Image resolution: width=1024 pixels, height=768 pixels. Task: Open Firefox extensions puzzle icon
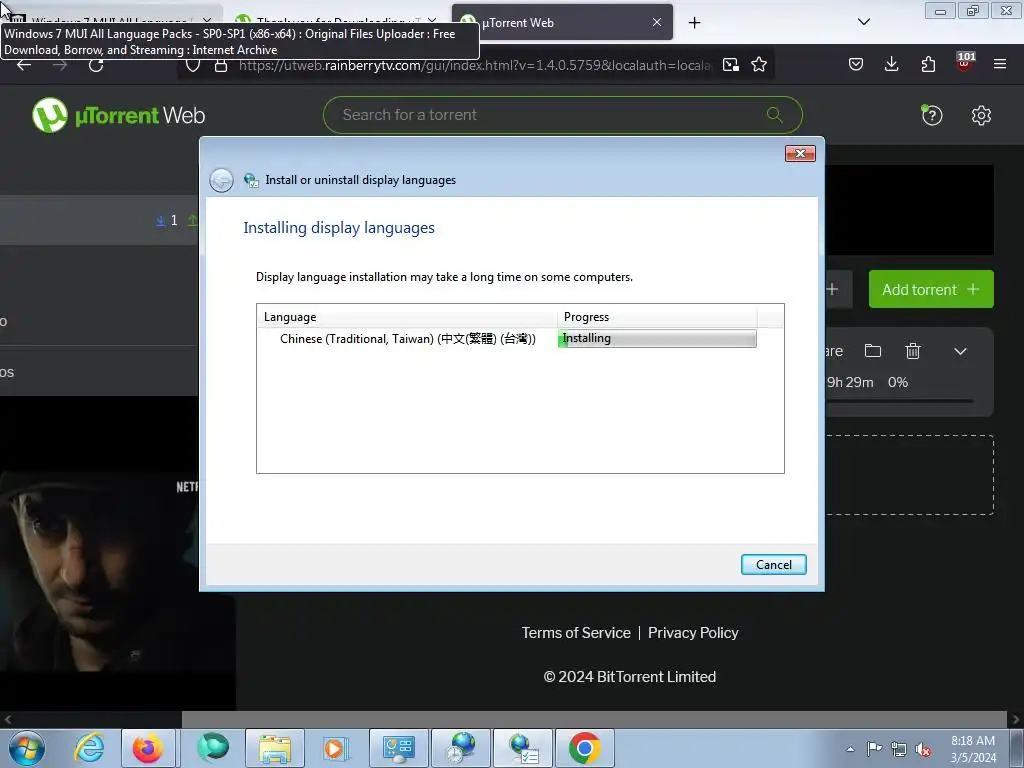[927, 64]
